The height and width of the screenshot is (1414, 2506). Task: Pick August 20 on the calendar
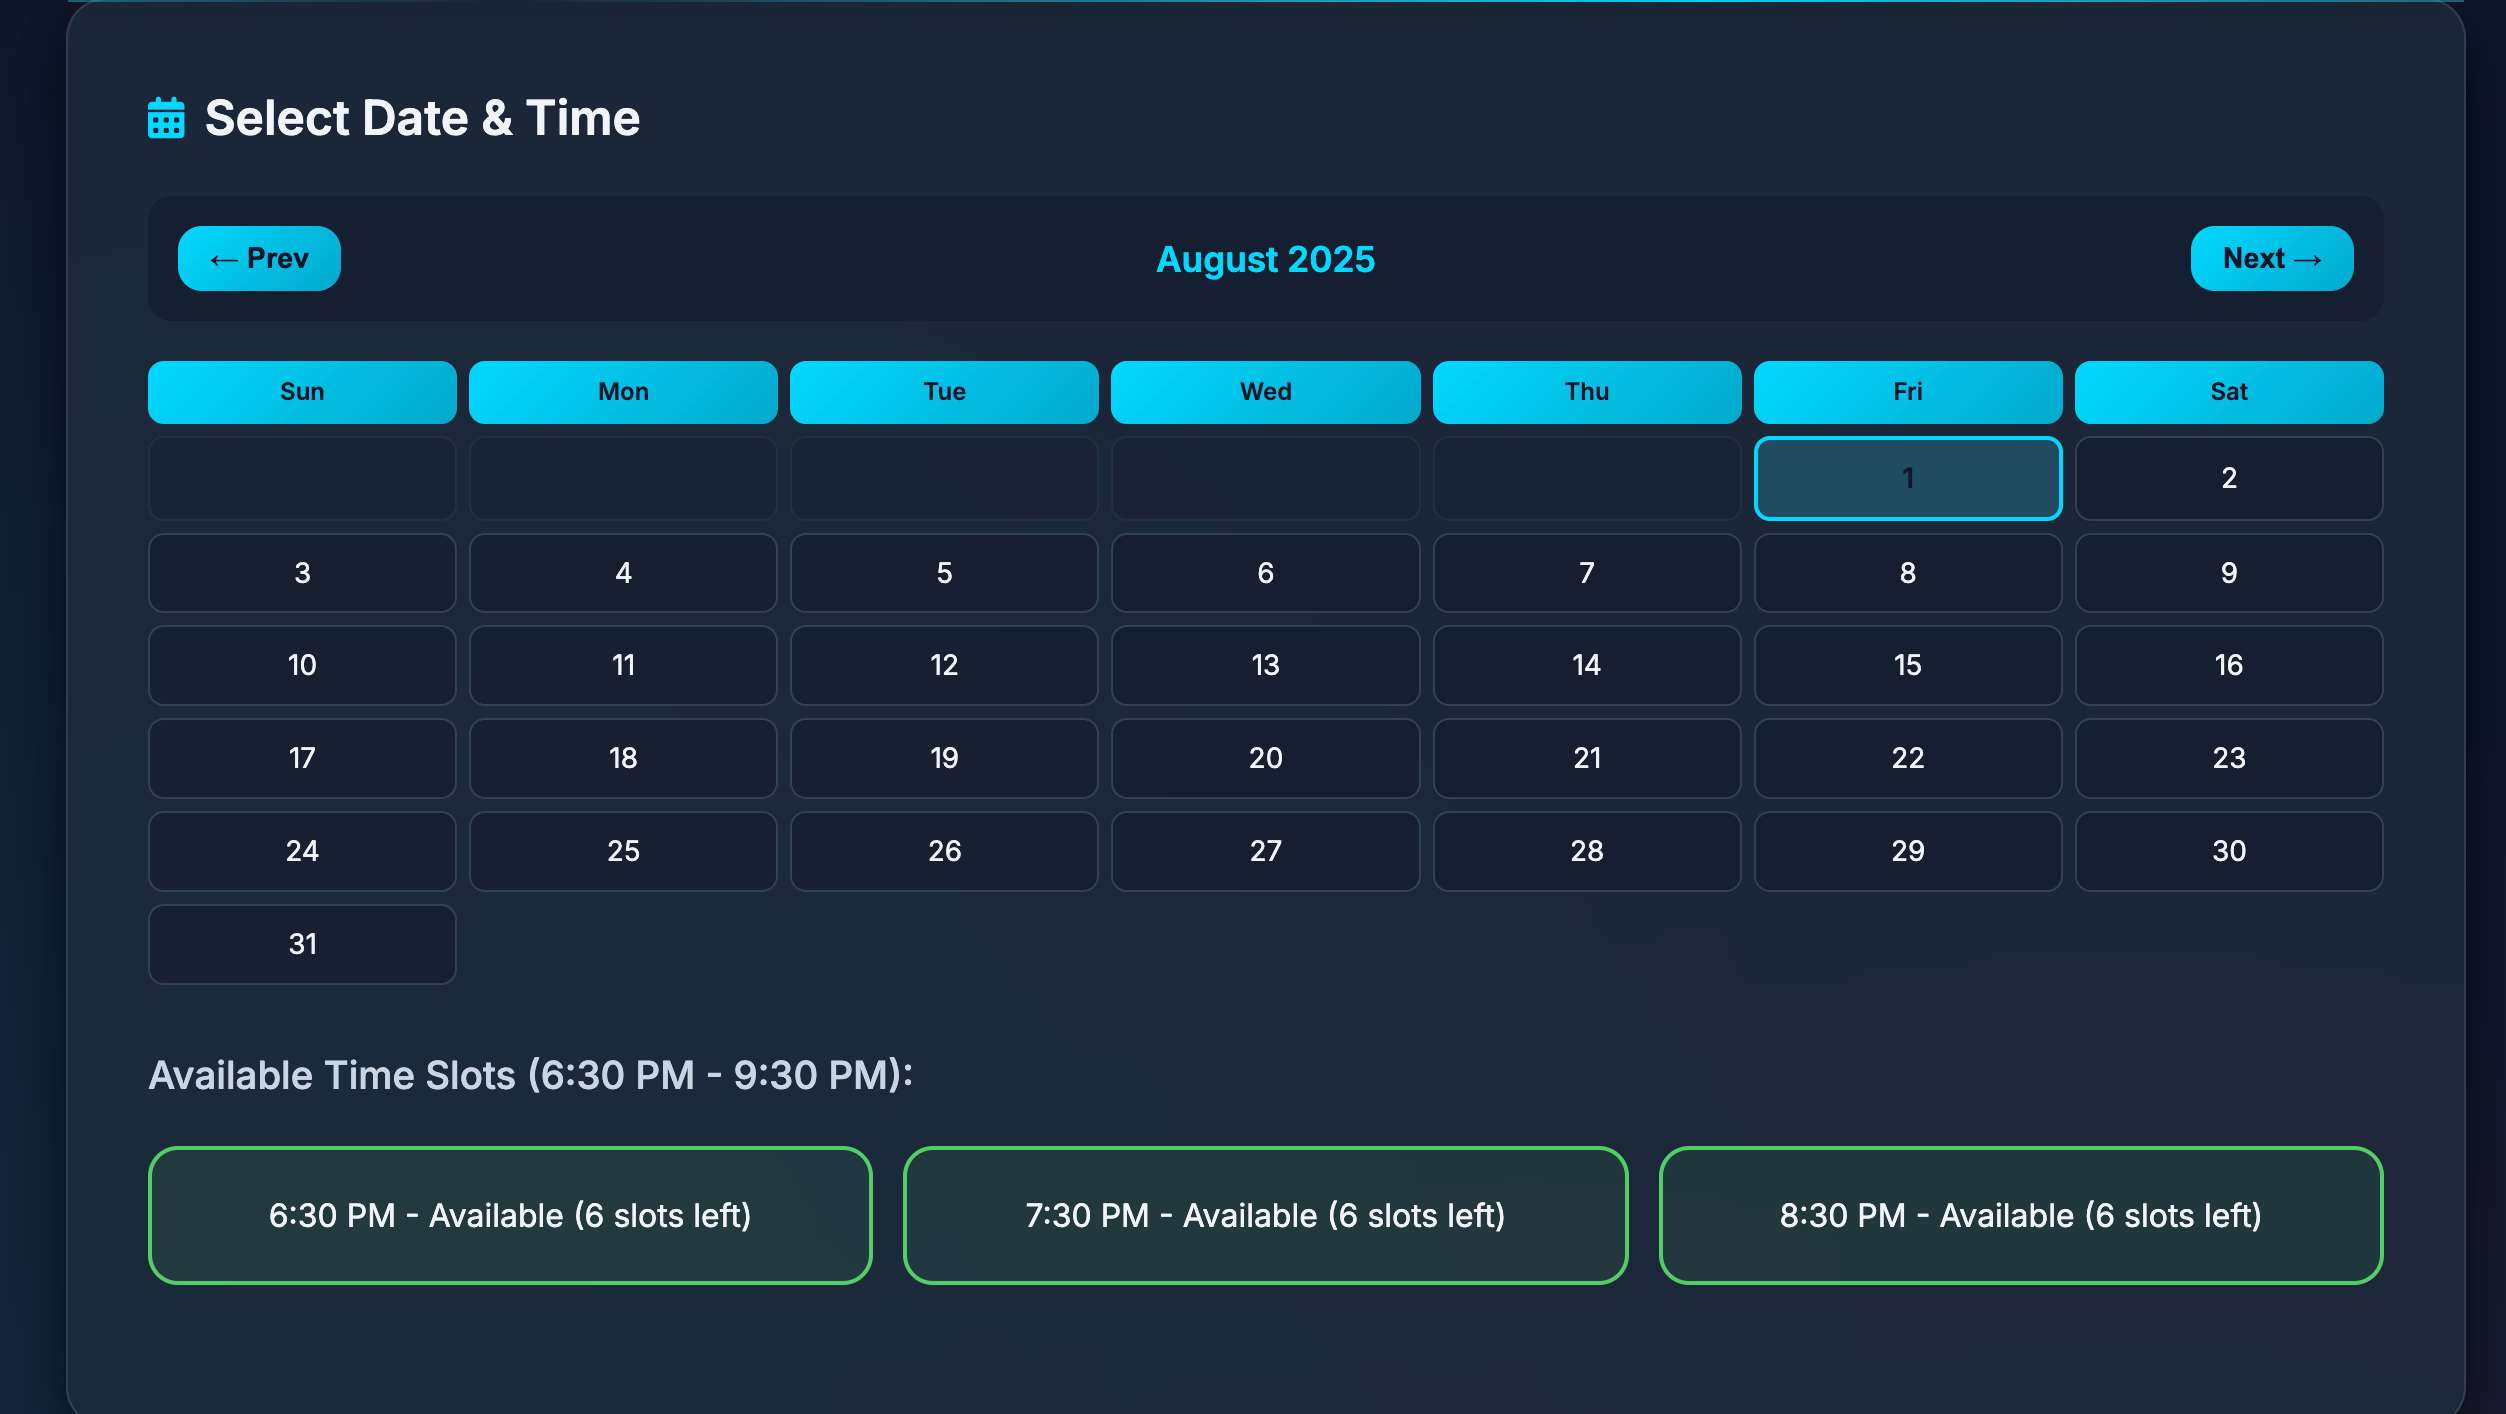point(1265,758)
